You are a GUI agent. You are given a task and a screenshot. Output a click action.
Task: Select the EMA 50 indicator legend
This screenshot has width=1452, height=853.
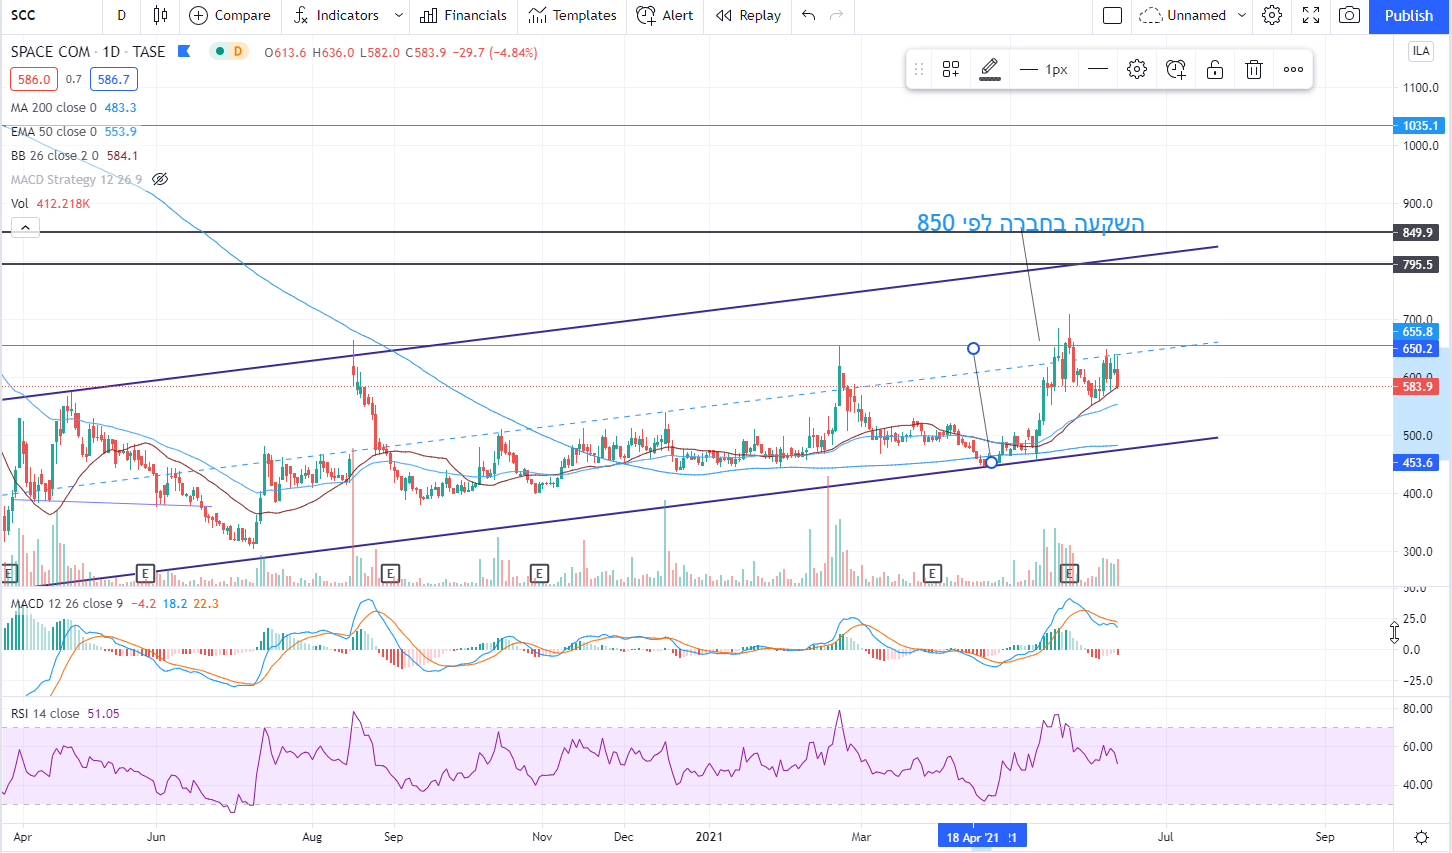(x=54, y=131)
